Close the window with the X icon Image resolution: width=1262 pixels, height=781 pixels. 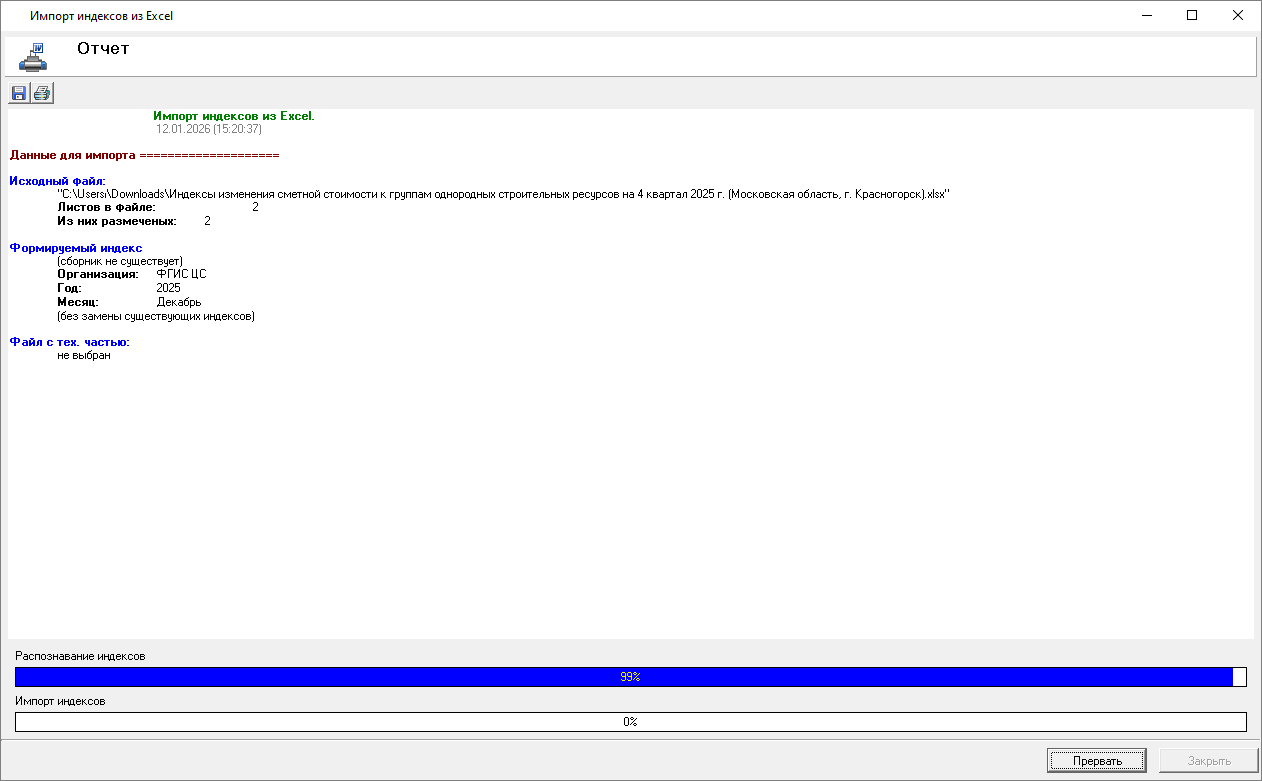[x=1238, y=16]
